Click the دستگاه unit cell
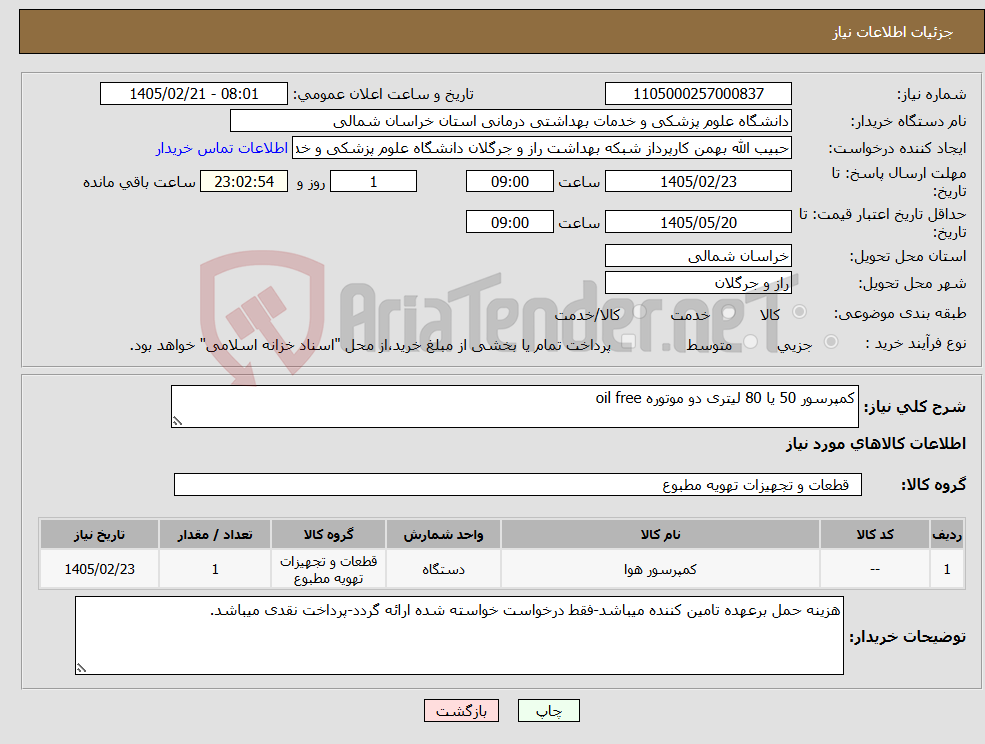Image resolution: width=985 pixels, height=744 pixels. tap(444, 569)
